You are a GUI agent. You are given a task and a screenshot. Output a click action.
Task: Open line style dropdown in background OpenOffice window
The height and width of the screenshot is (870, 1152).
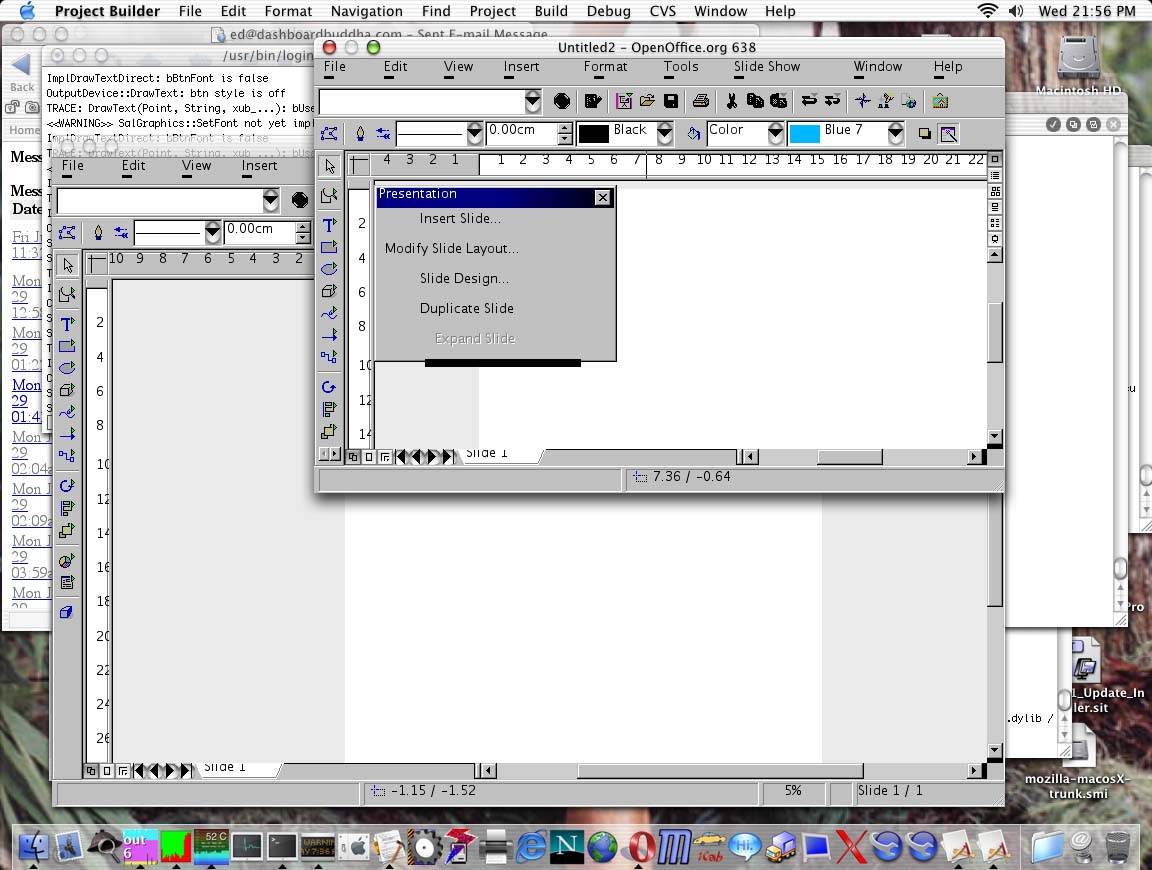(x=212, y=233)
